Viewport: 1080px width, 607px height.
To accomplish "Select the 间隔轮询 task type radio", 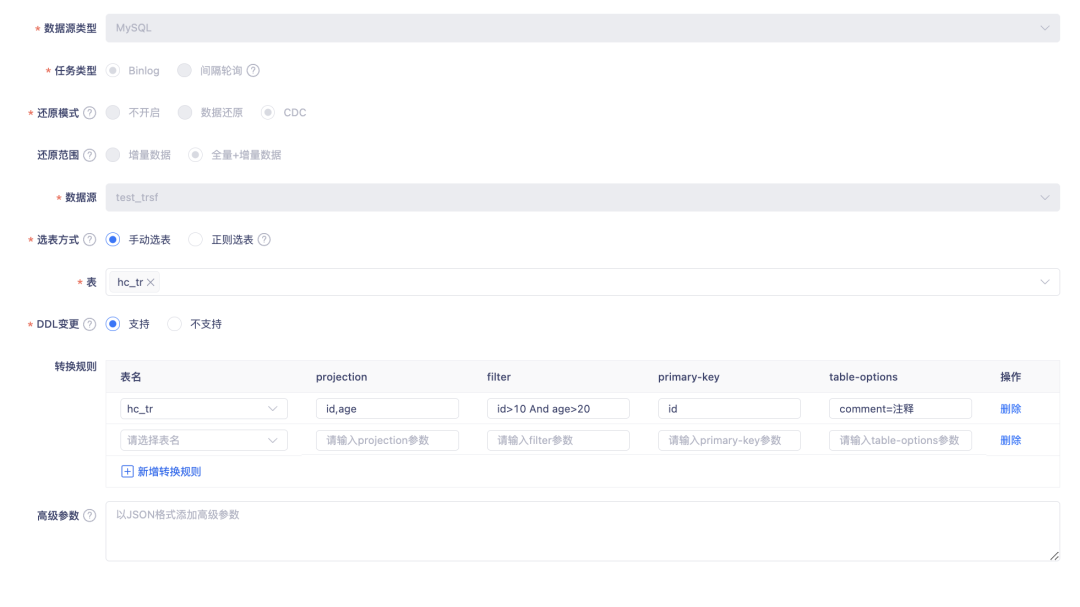I will pyautogui.click(x=185, y=70).
